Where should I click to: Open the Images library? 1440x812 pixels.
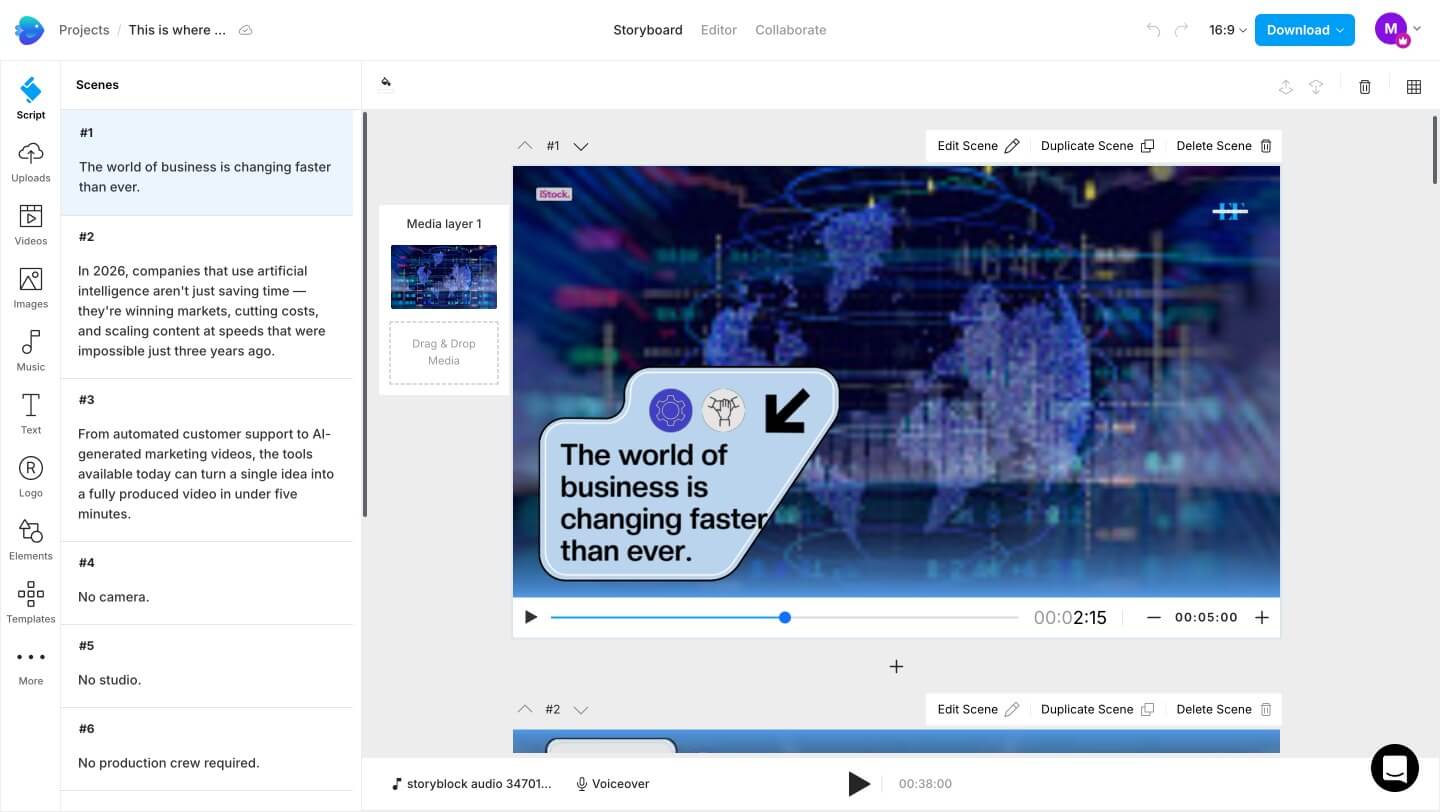31,288
